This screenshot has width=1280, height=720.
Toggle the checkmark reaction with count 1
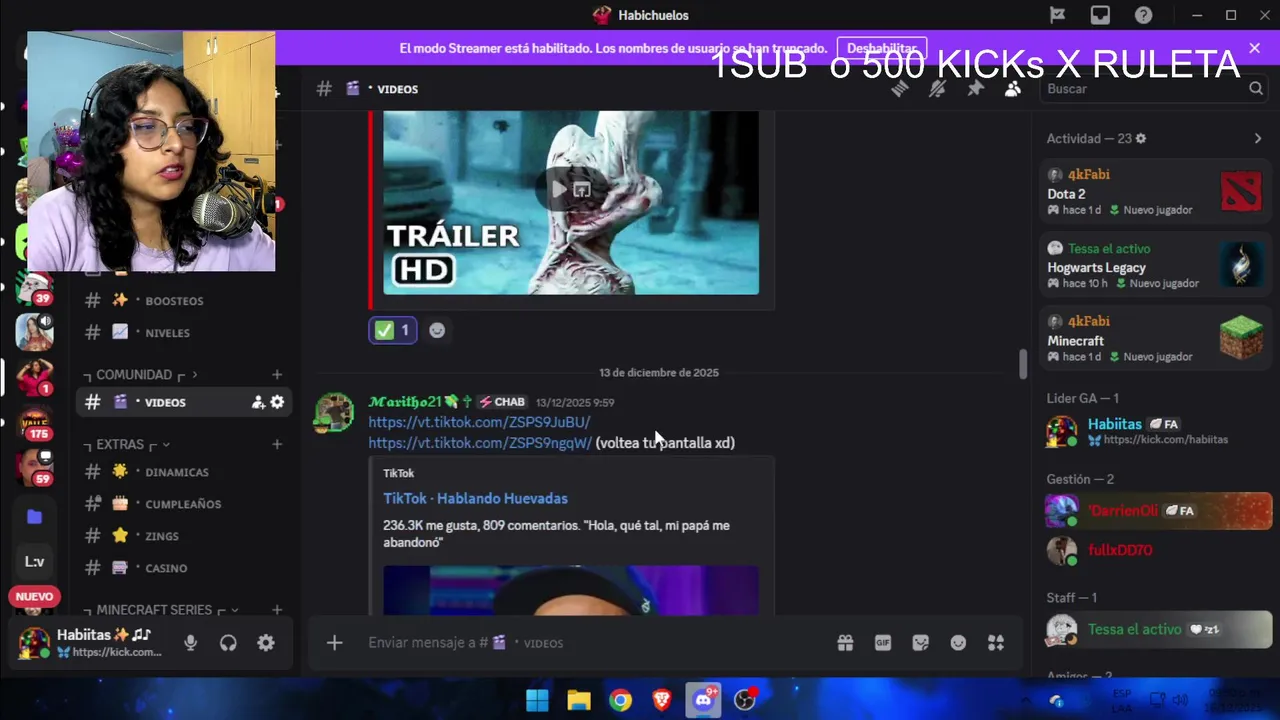click(x=392, y=330)
